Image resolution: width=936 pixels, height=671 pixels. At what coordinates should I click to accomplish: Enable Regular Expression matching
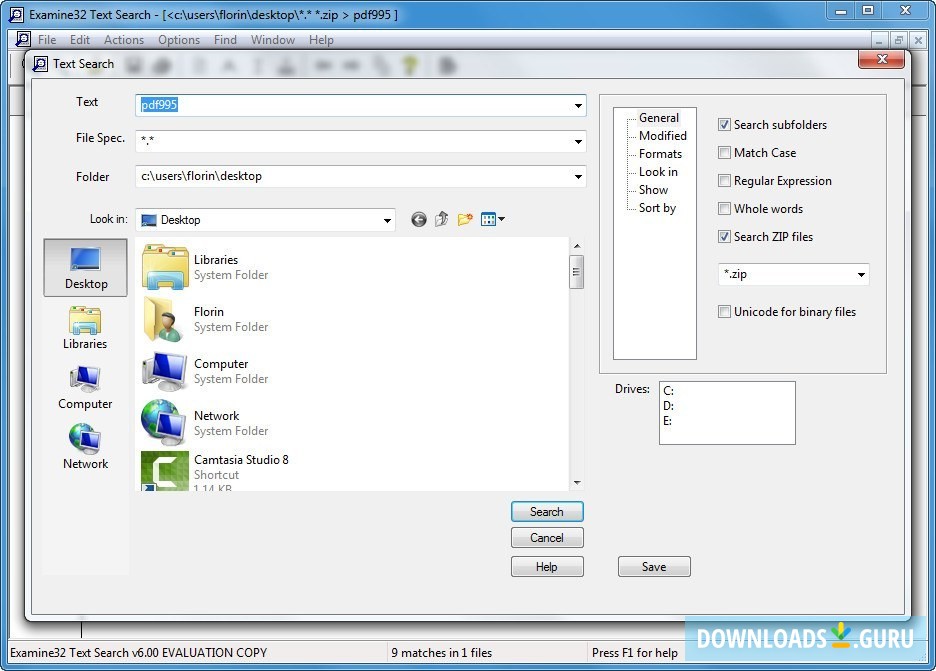click(x=724, y=180)
